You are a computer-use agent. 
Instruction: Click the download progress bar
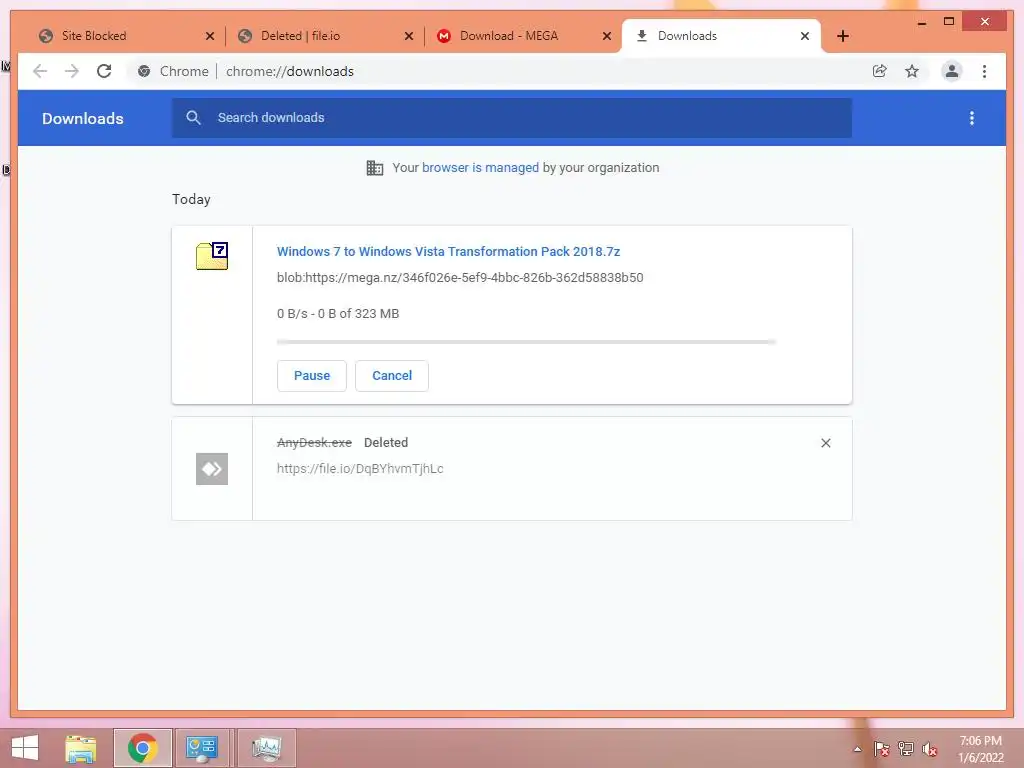click(526, 342)
